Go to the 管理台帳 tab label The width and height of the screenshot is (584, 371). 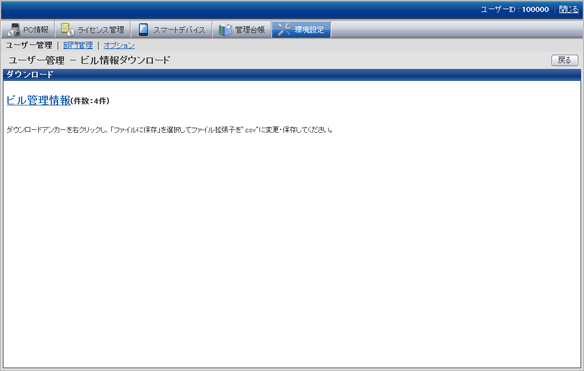pyautogui.click(x=250, y=30)
